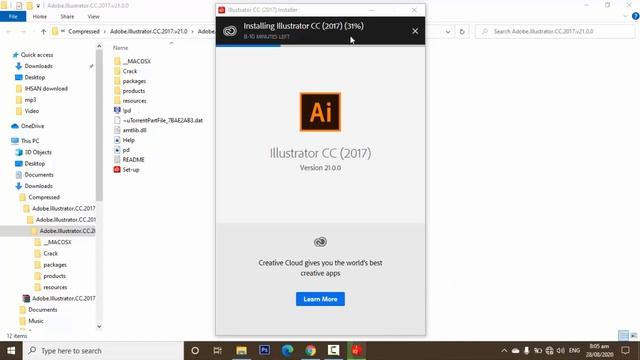Open Camtasia from the taskbar
Viewport: 640px width, 360px height.
(x=333, y=350)
